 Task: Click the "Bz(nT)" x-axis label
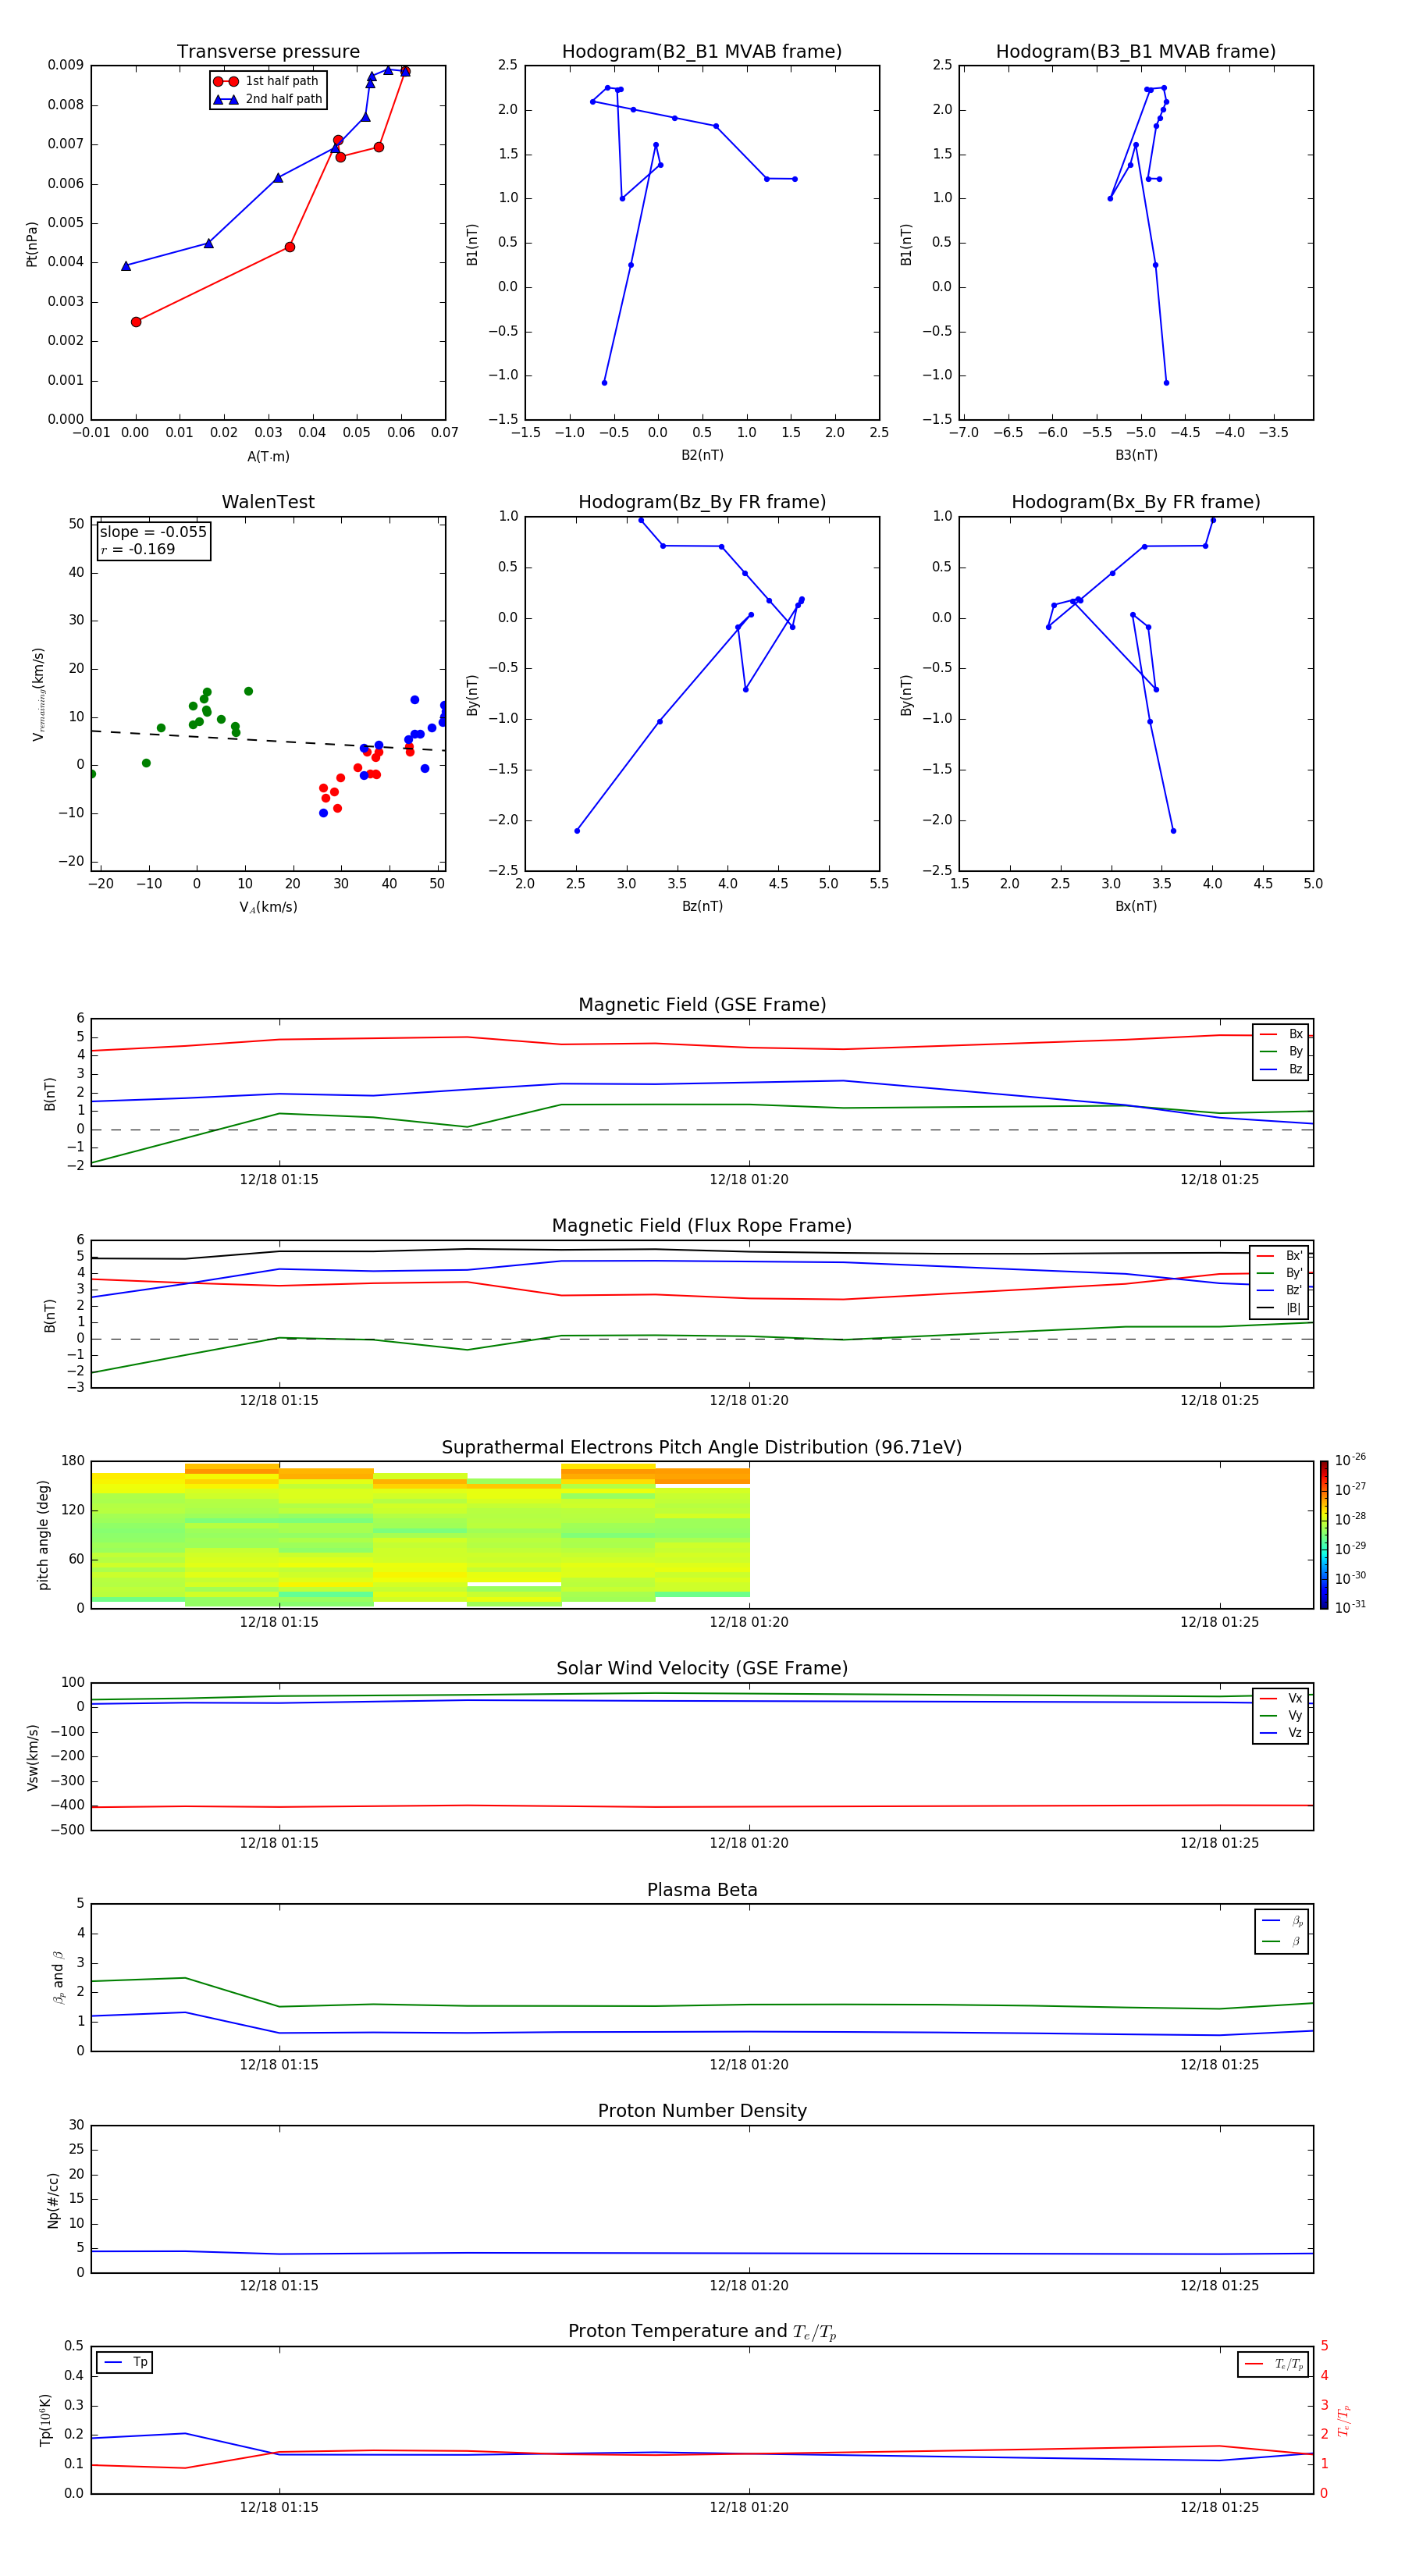(x=702, y=906)
